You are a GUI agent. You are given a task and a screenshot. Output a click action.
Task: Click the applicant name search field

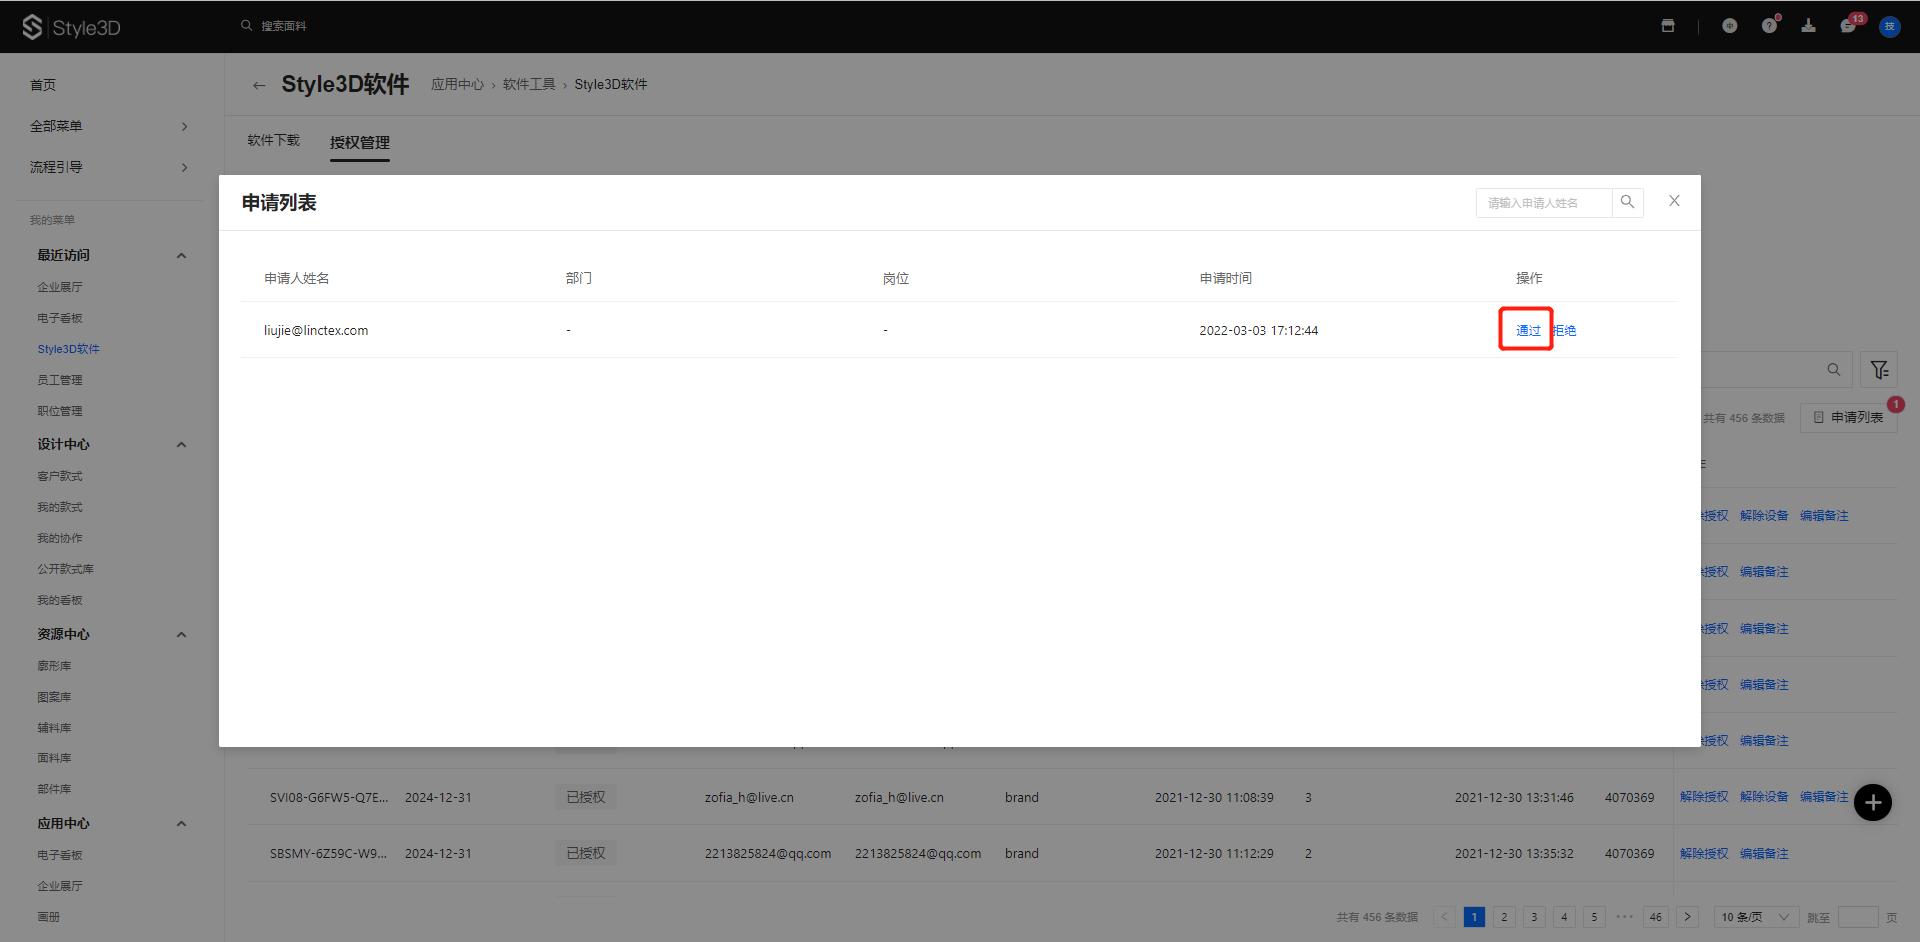pyautogui.click(x=1543, y=203)
